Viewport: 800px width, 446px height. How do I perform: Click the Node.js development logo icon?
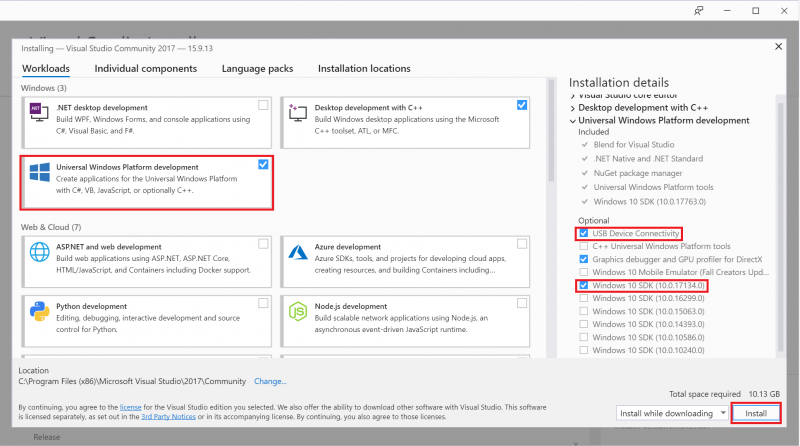click(x=298, y=311)
